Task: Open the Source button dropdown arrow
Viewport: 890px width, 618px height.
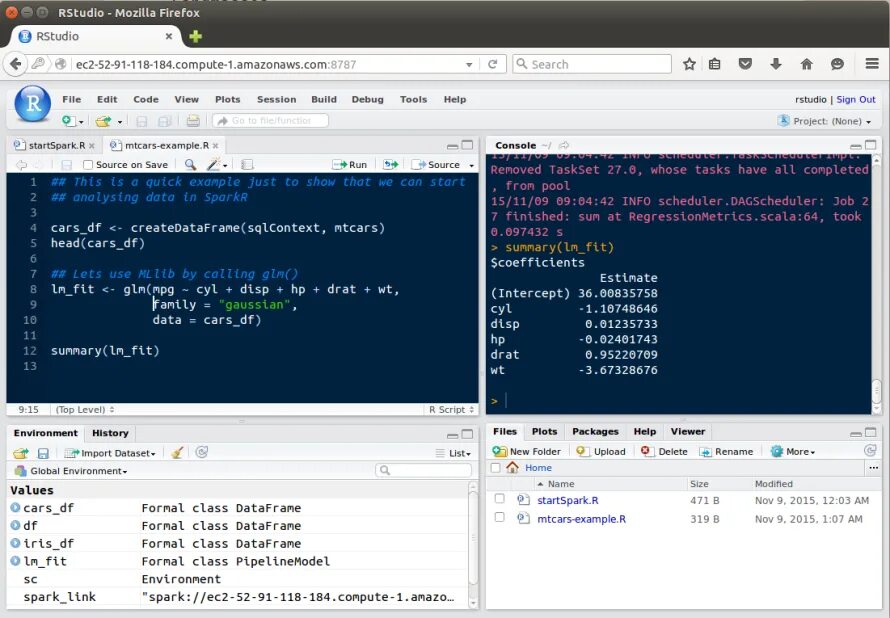Action: [x=472, y=165]
